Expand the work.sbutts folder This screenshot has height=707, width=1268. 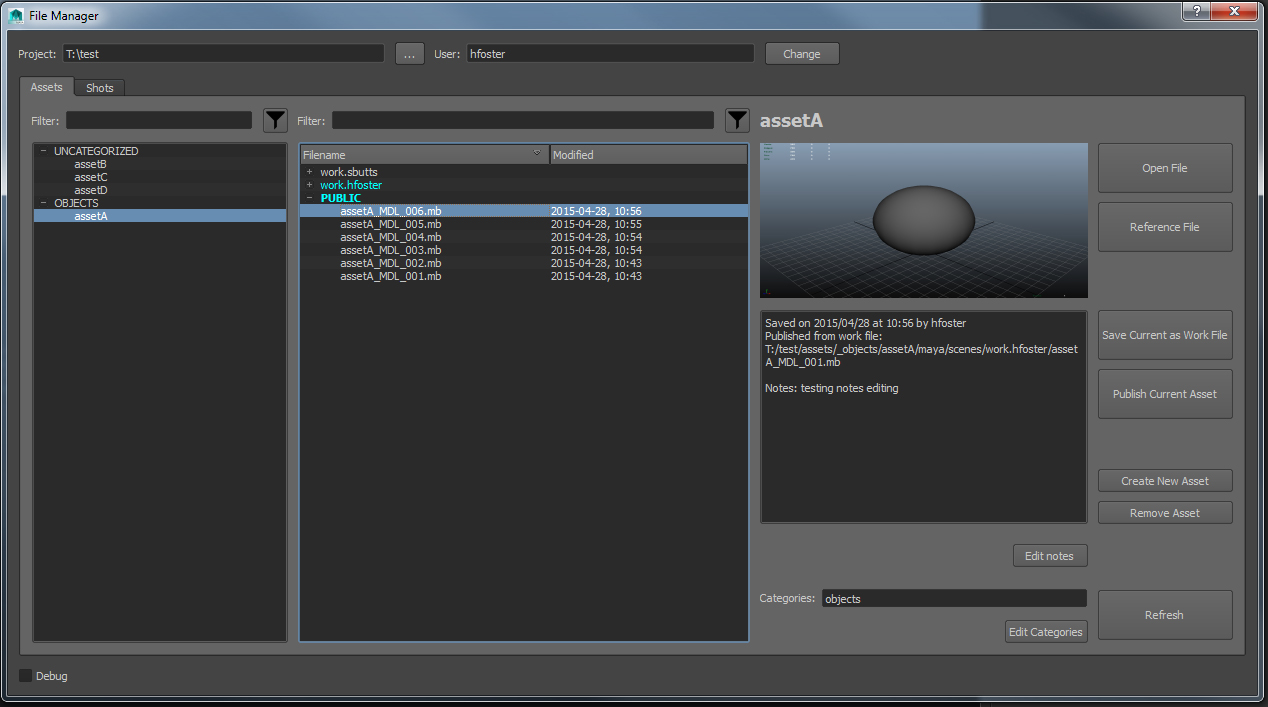(310, 172)
